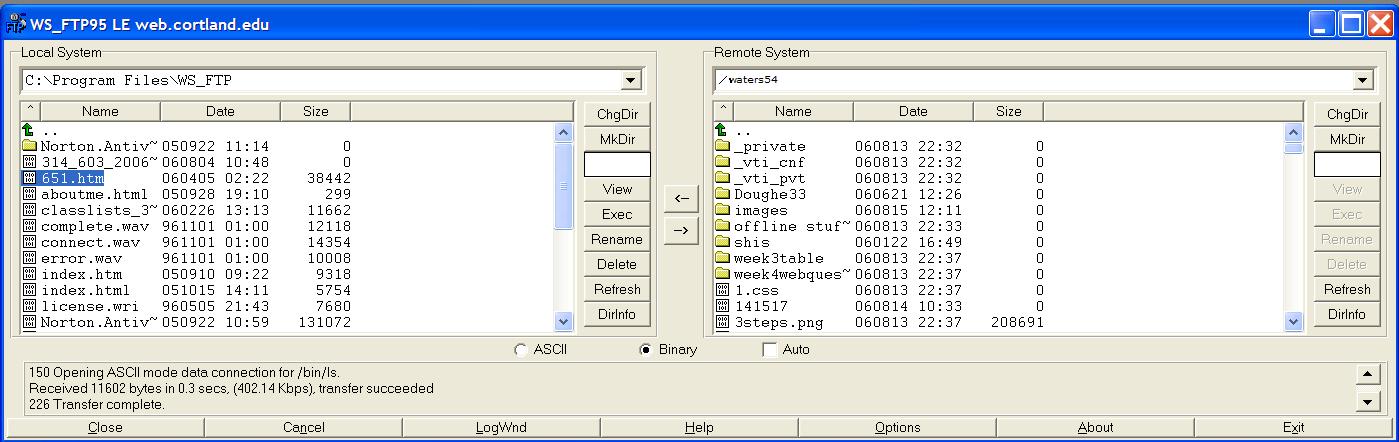Sort local files by Date column
1399x442 pixels.
pos(220,111)
